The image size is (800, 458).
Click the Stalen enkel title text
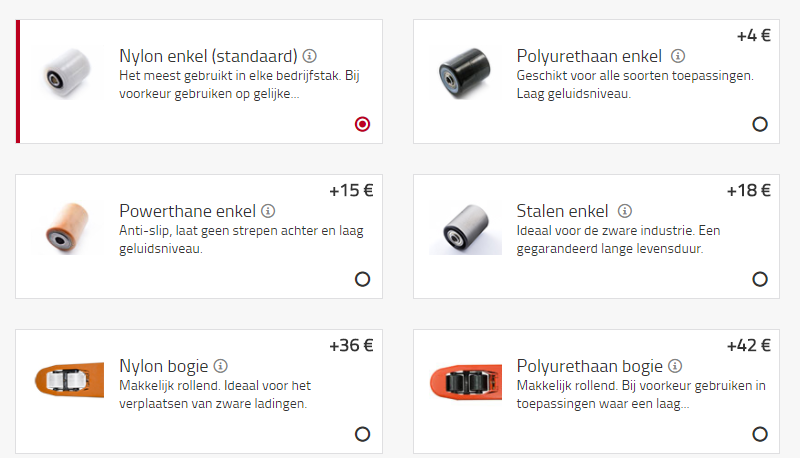[562, 211]
